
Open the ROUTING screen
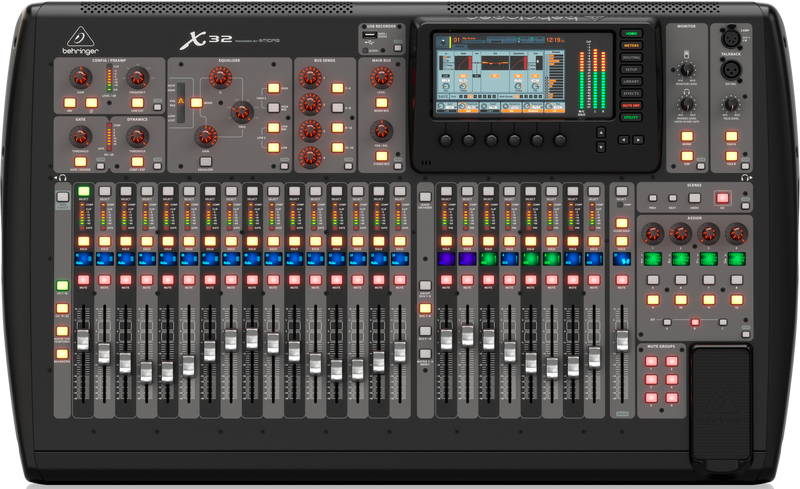coord(631,58)
